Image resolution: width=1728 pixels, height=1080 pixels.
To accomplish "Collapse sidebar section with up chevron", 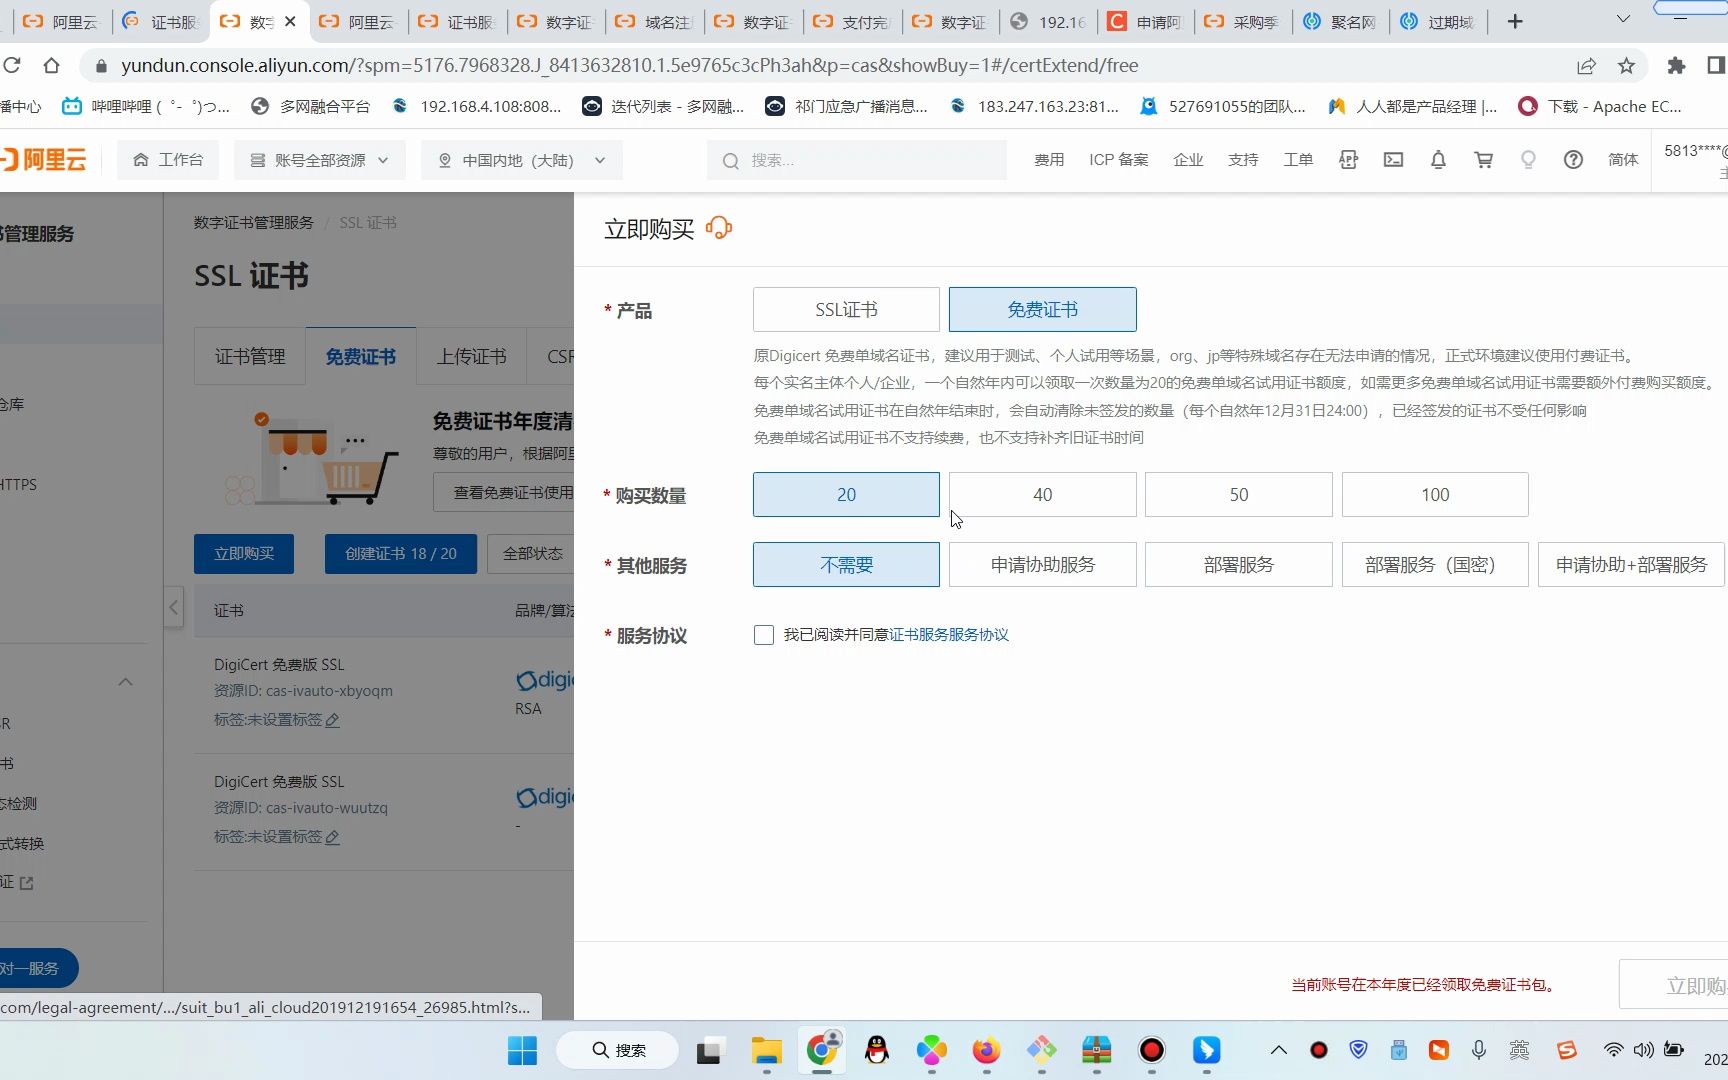I will coord(125,682).
